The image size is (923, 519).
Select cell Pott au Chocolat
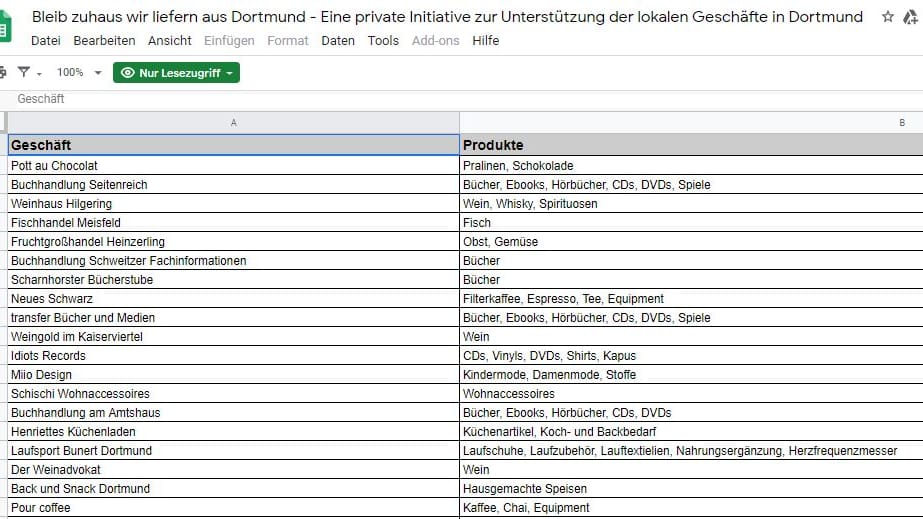234,165
